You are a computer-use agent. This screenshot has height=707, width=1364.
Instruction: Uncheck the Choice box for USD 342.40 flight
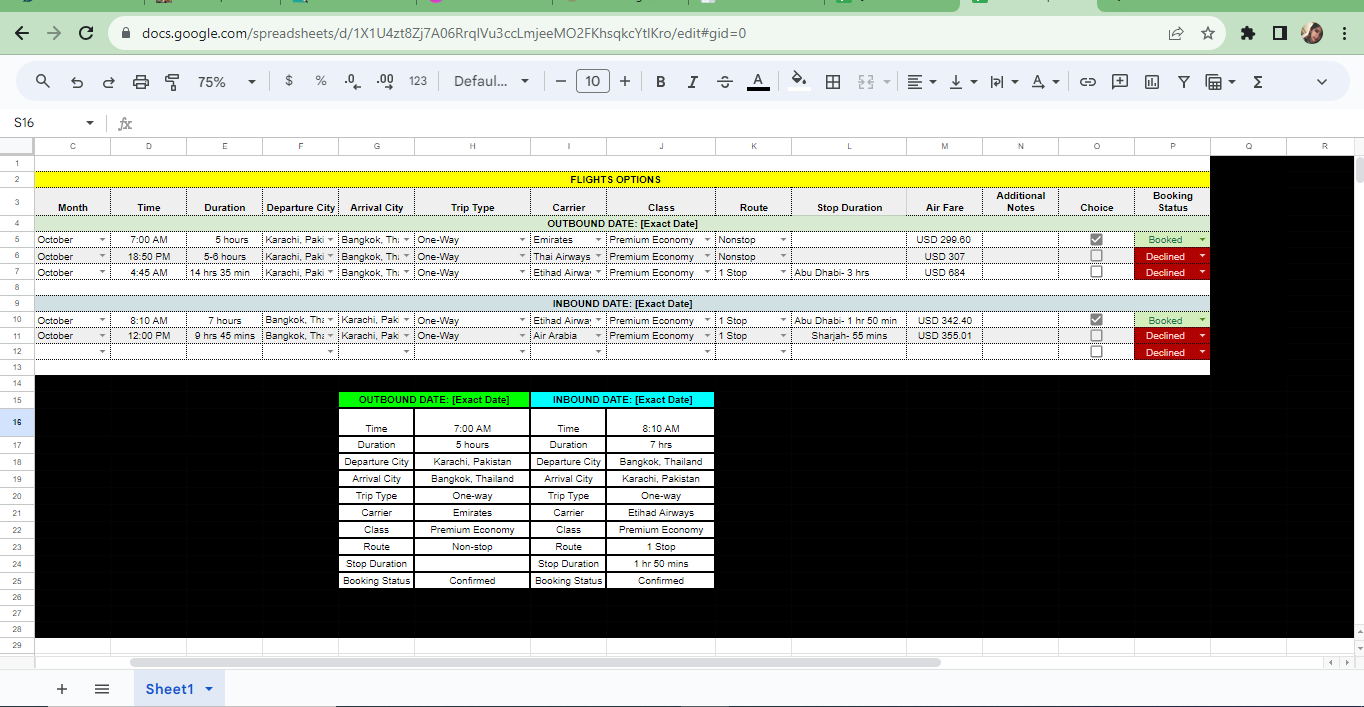point(1096,320)
